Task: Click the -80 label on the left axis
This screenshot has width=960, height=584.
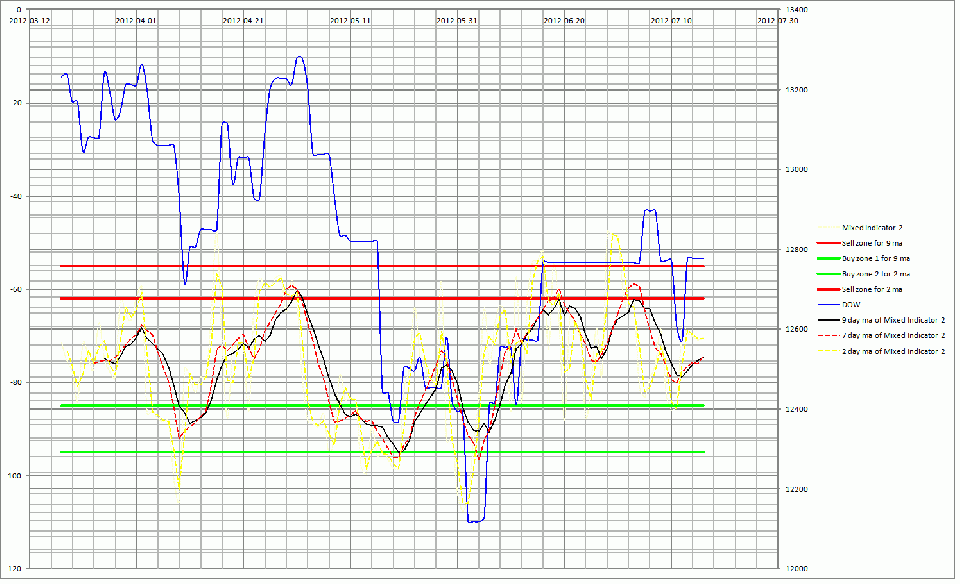Action: pyautogui.click(x=16, y=383)
